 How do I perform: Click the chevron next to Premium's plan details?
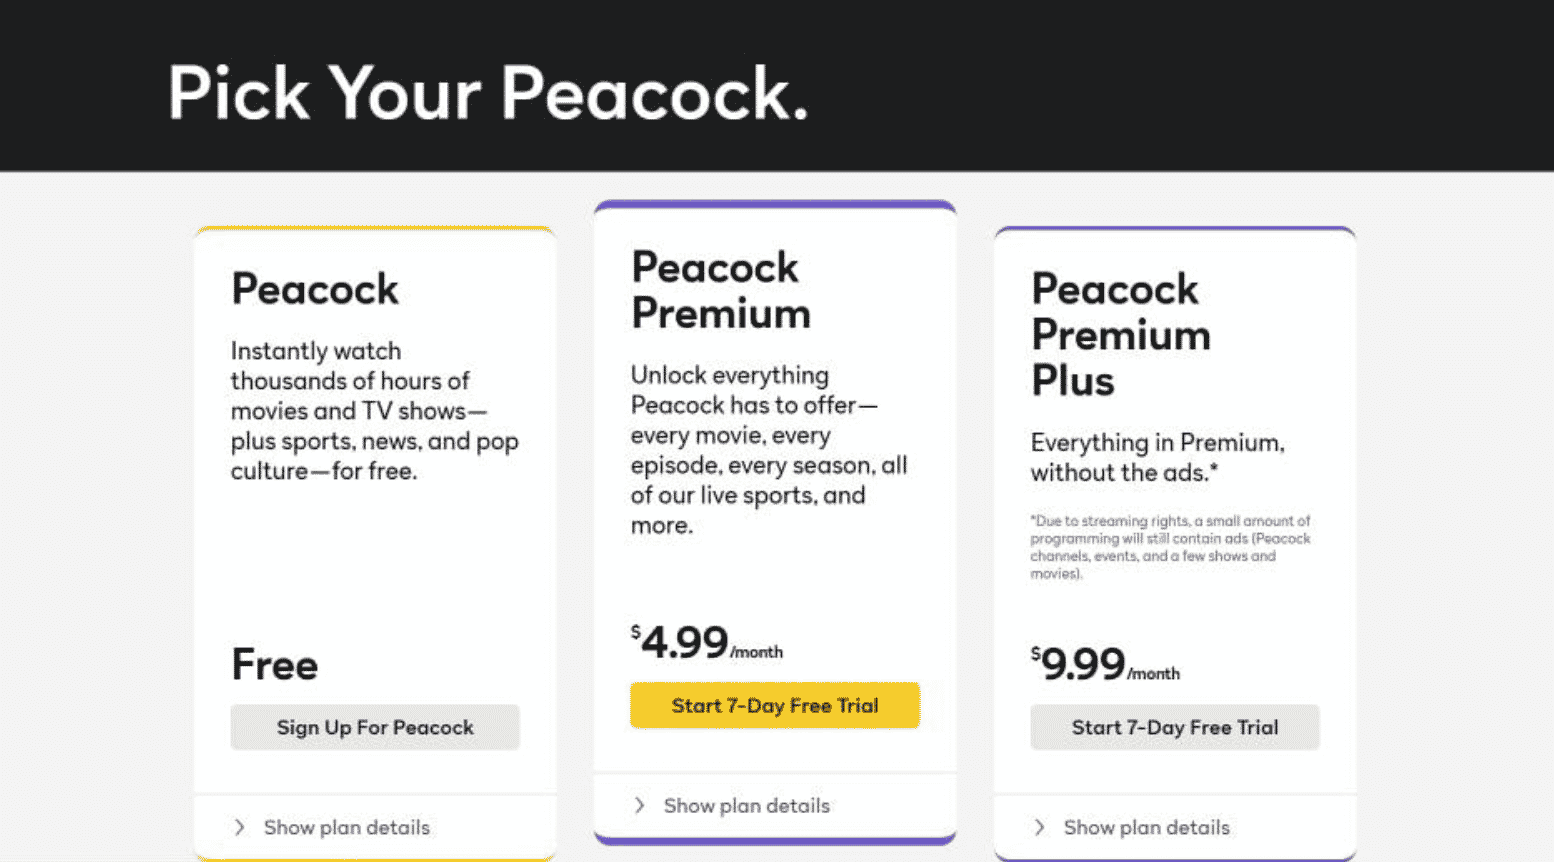[x=640, y=805]
